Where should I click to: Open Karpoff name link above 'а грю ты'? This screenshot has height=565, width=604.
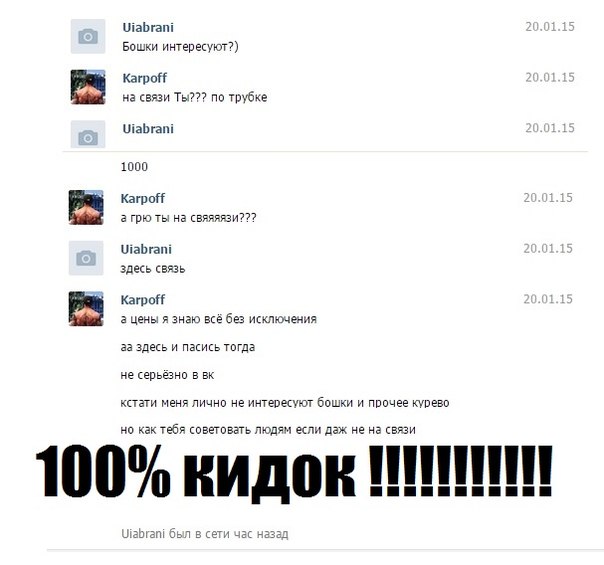(143, 199)
